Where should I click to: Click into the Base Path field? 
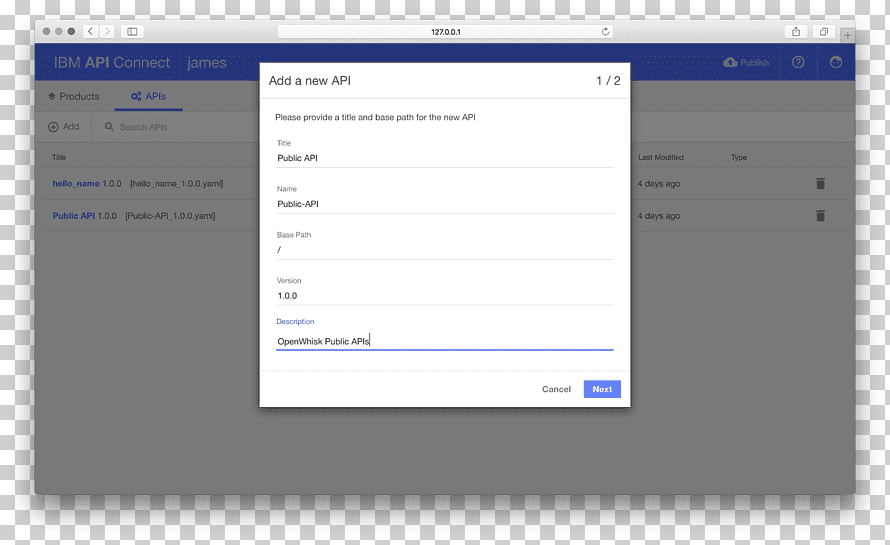tap(445, 250)
